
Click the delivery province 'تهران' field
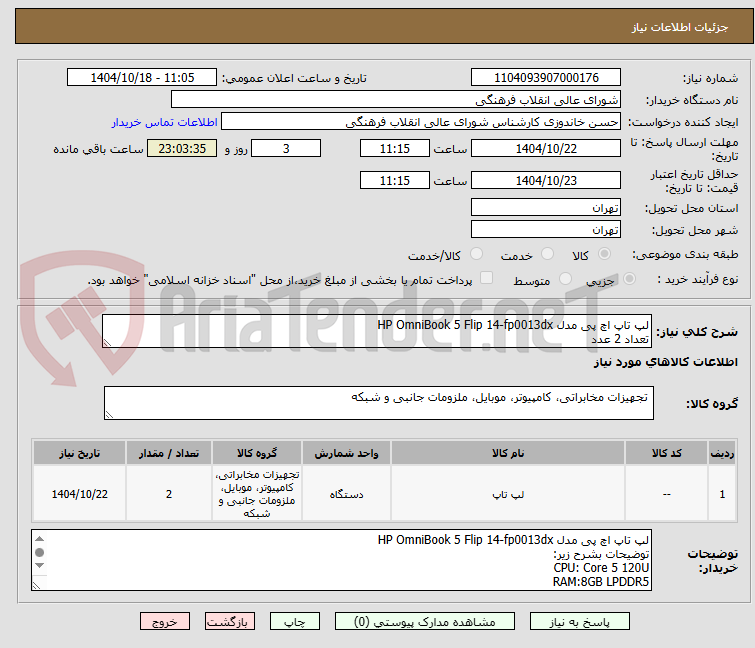pyautogui.click(x=546, y=207)
